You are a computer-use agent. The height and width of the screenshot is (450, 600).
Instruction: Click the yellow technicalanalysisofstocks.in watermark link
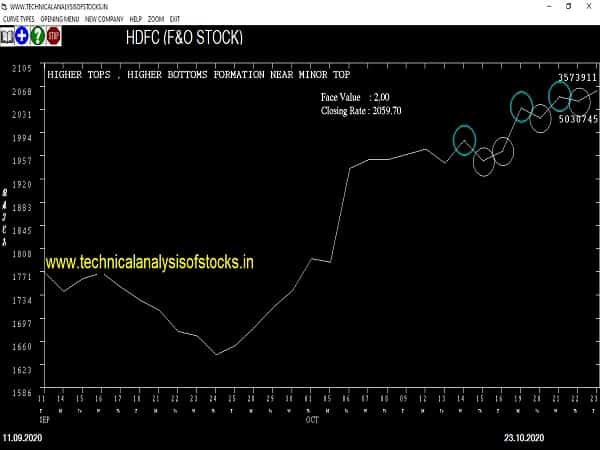click(x=150, y=262)
